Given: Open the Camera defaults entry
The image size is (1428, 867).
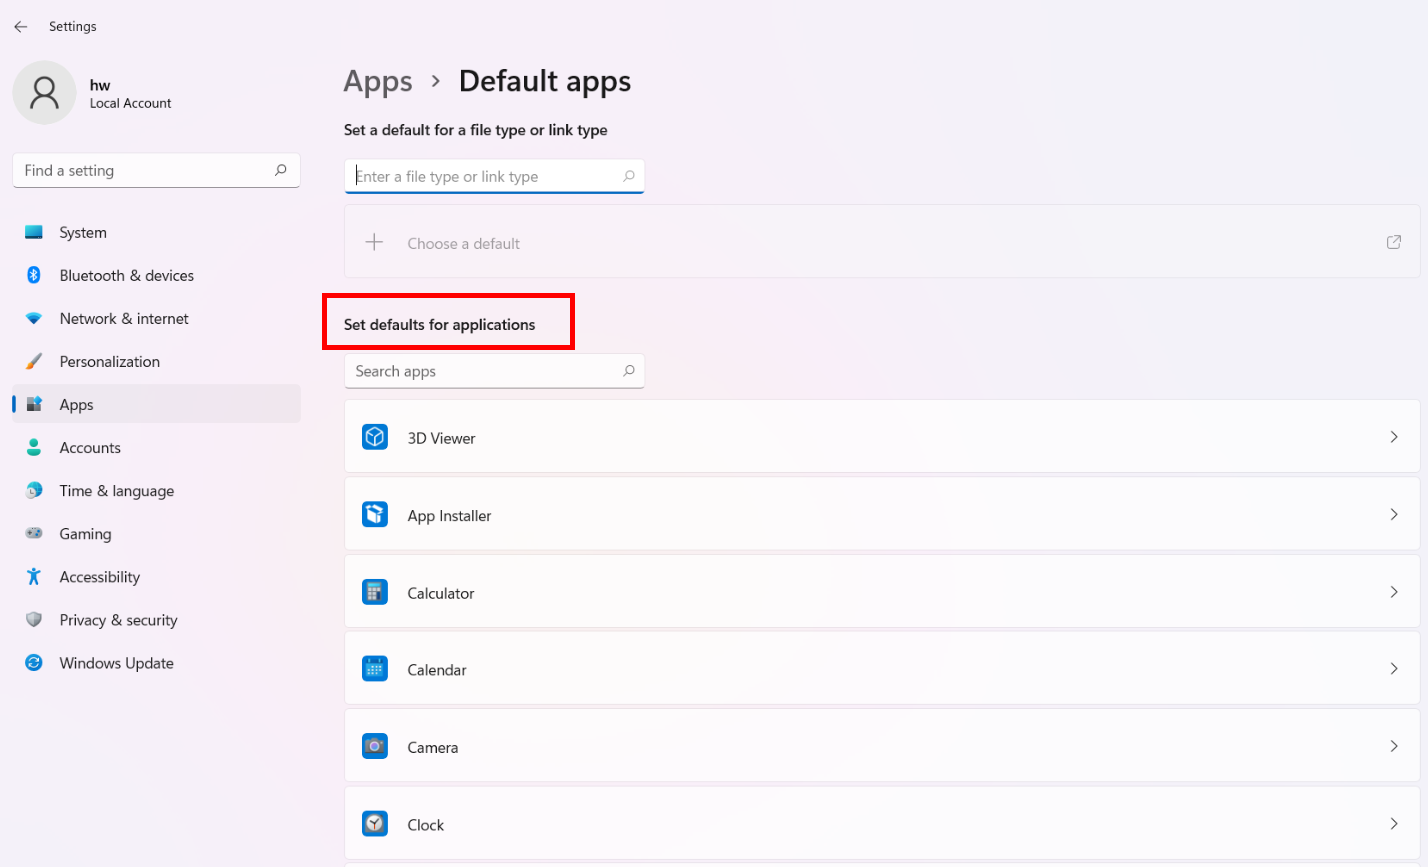Looking at the screenshot, I should click(882, 746).
